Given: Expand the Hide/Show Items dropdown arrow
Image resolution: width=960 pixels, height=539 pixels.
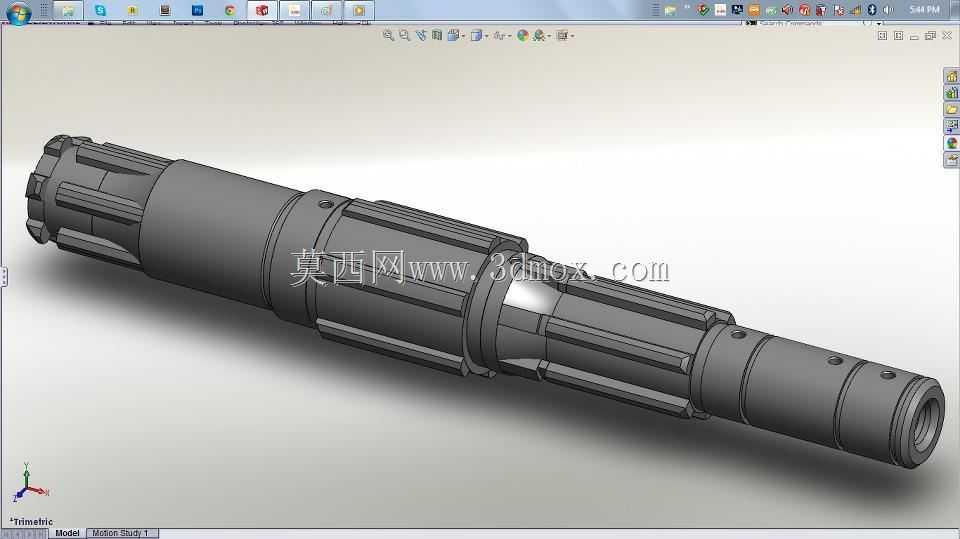Looking at the screenshot, I should tap(509, 36).
